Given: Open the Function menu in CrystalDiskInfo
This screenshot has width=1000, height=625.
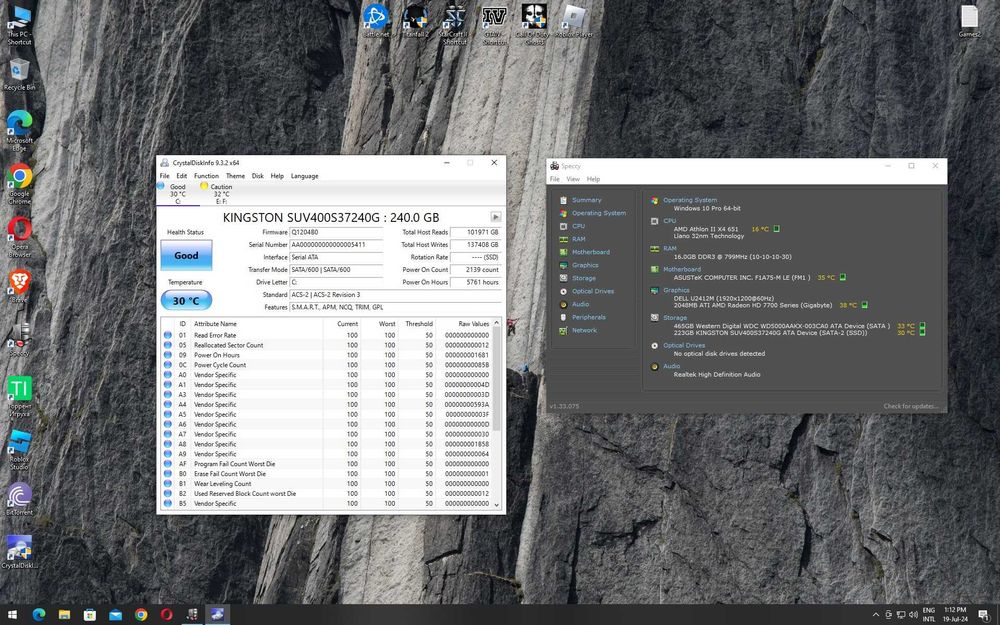Looking at the screenshot, I should pos(206,176).
